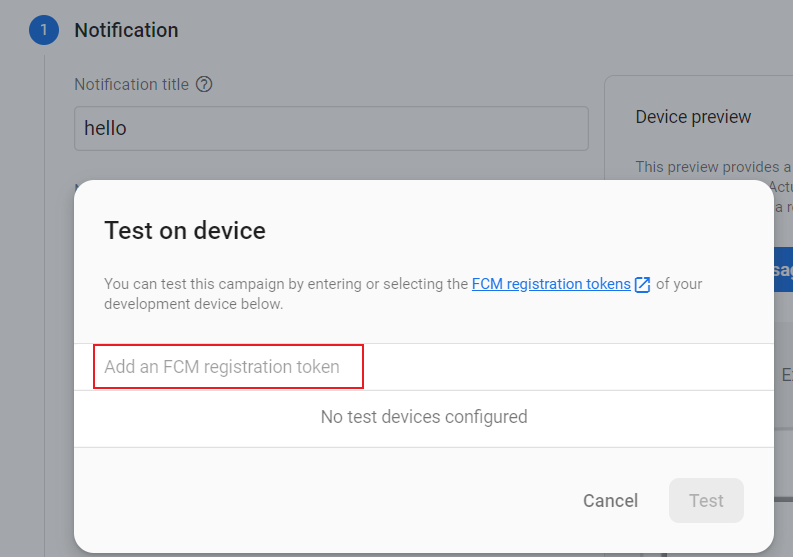Select the Notification title field containing hello
This screenshot has width=793, height=557.
pyautogui.click(x=331, y=129)
